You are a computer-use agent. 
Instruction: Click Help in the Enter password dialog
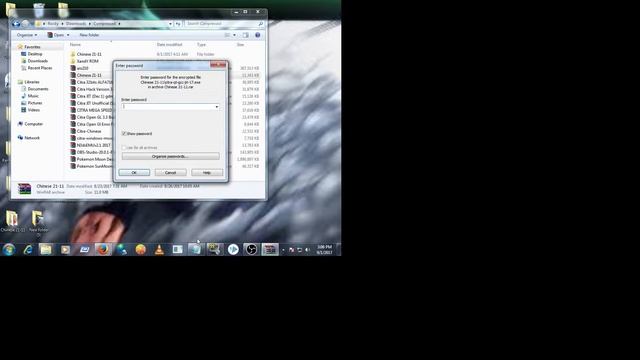[207, 173]
